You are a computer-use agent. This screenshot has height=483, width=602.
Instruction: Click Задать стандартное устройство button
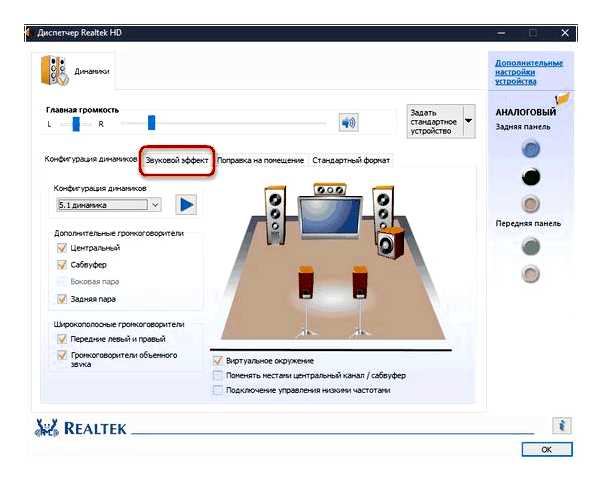tap(435, 121)
